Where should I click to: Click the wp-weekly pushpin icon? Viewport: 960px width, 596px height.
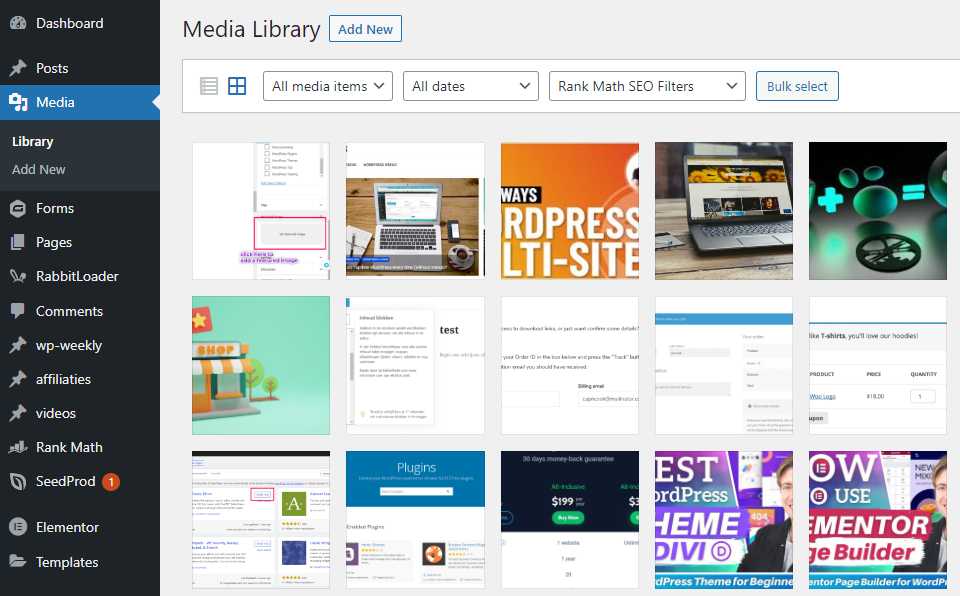click(x=18, y=345)
